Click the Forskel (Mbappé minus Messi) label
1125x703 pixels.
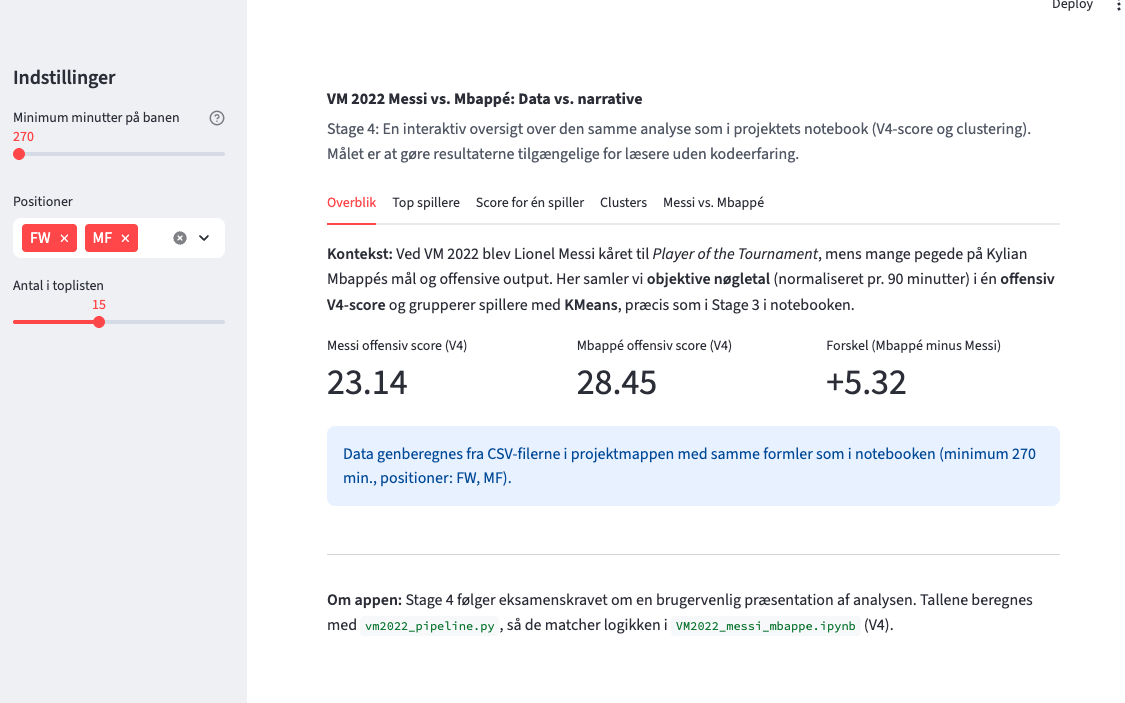pyautogui.click(x=913, y=346)
